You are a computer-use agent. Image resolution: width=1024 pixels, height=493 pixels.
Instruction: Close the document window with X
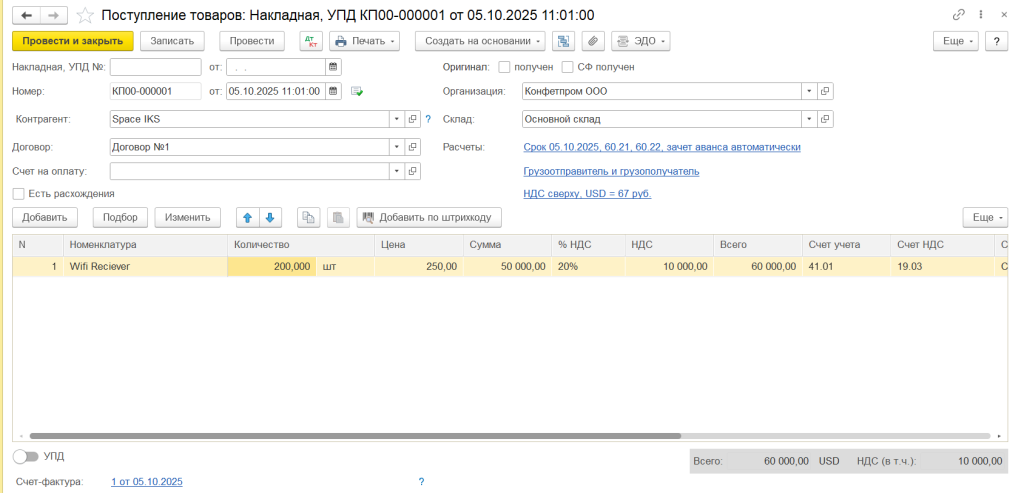1004,14
